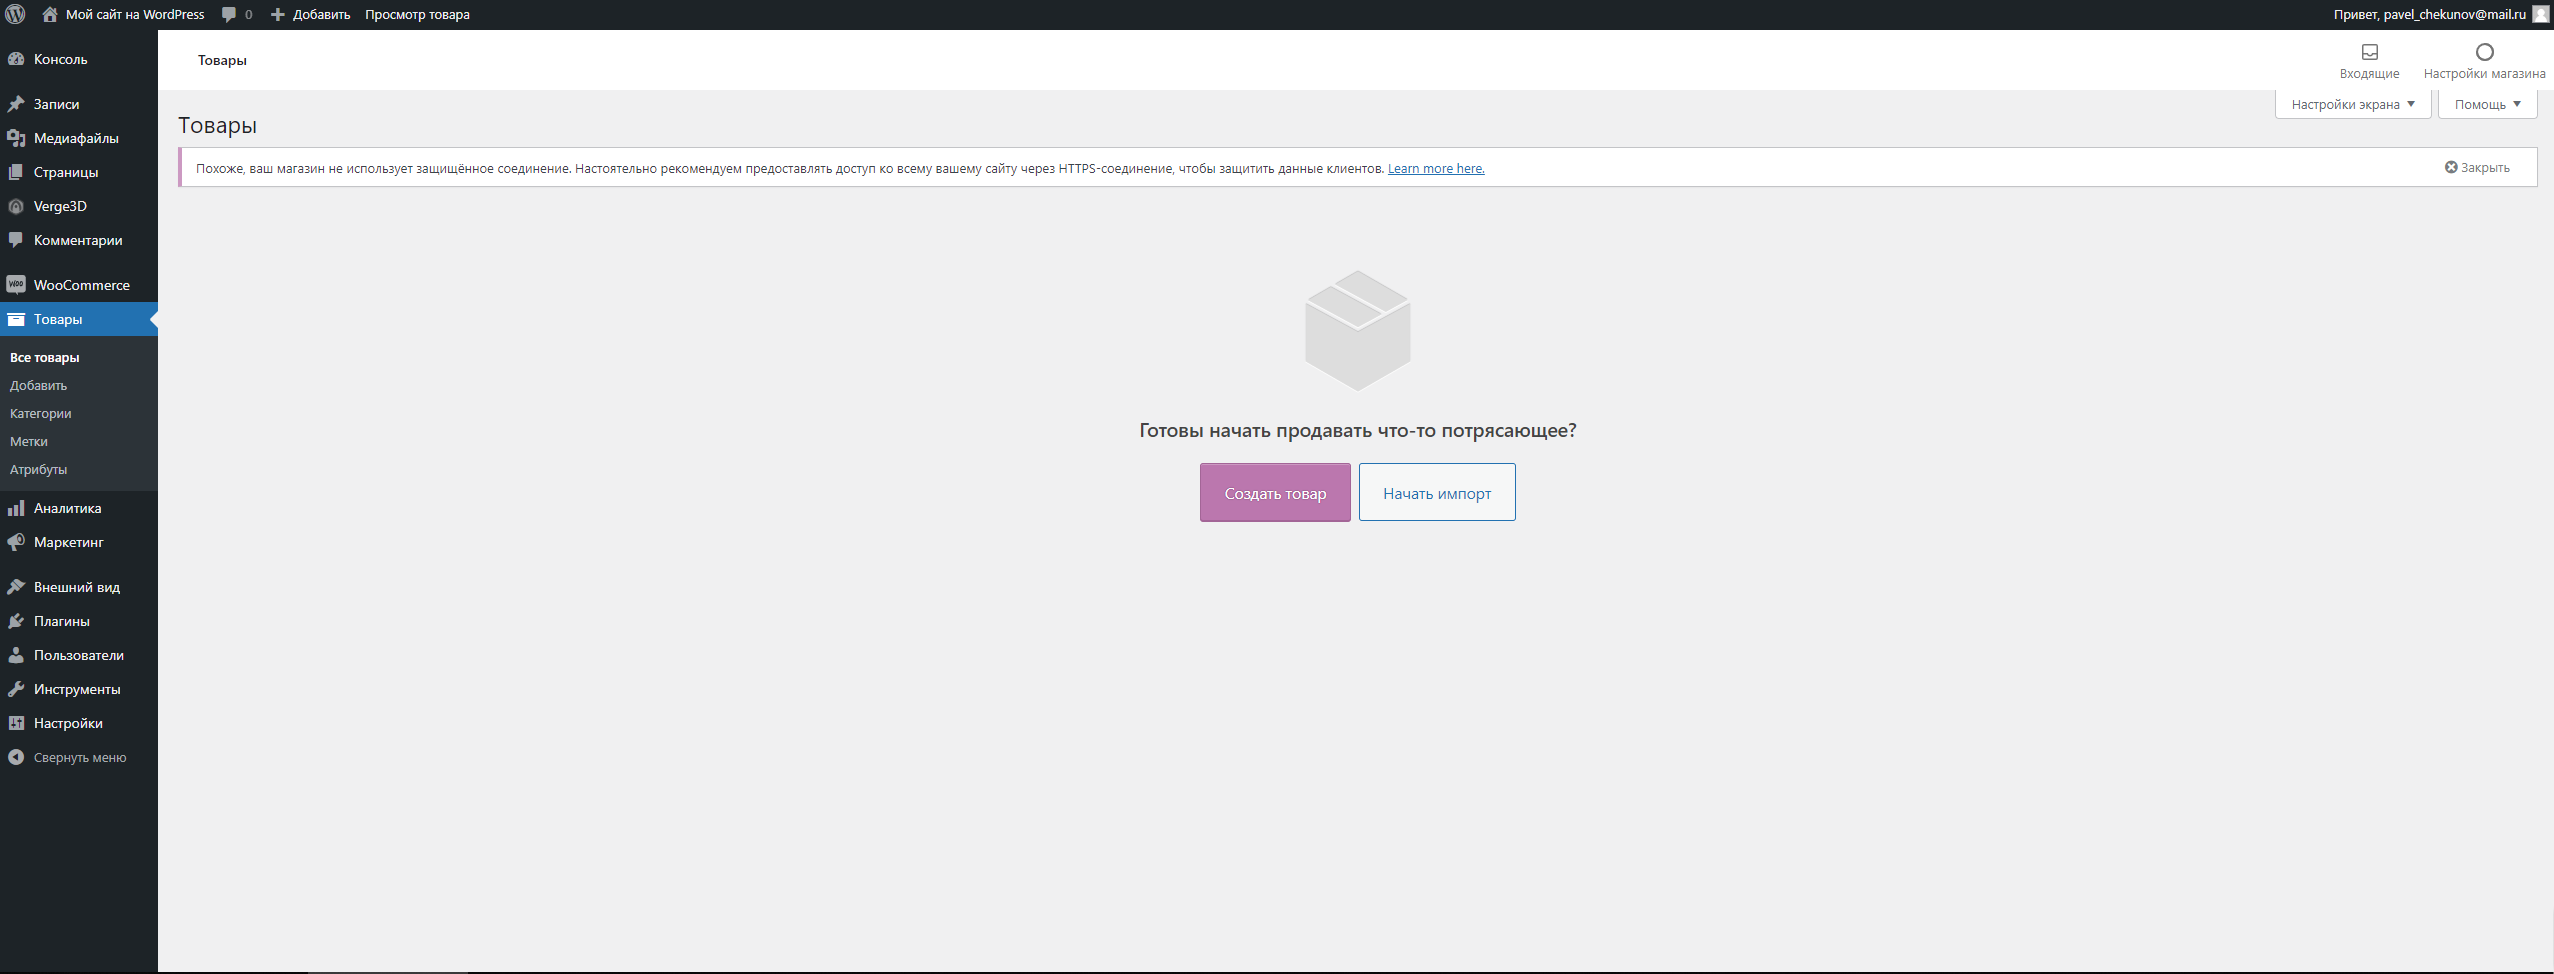2554x974 pixels.
Task: Open the Консоль menu item
Action: (79, 59)
